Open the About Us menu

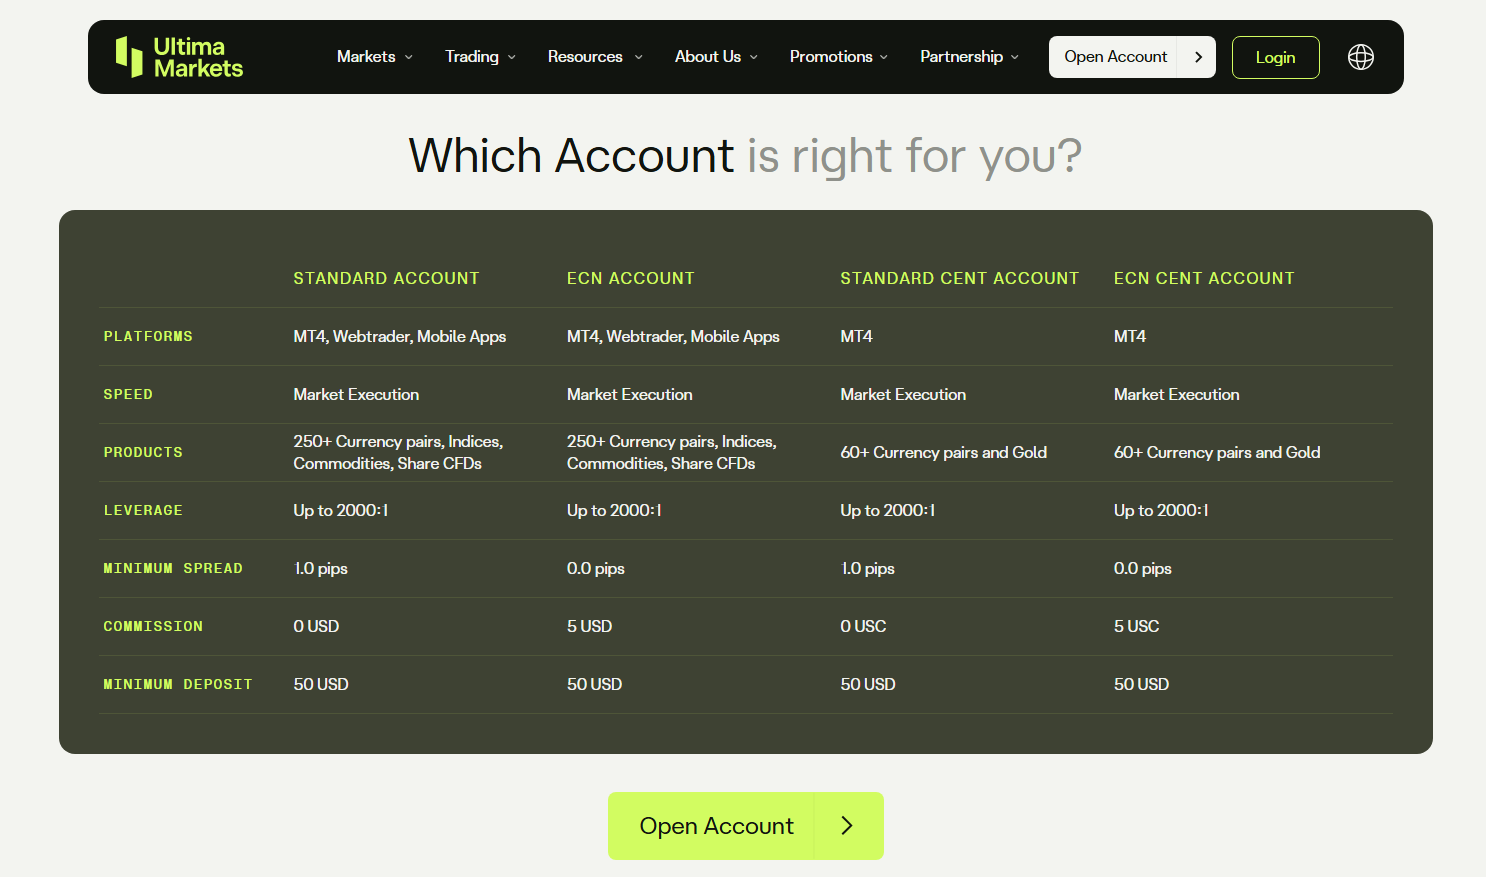(708, 57)
